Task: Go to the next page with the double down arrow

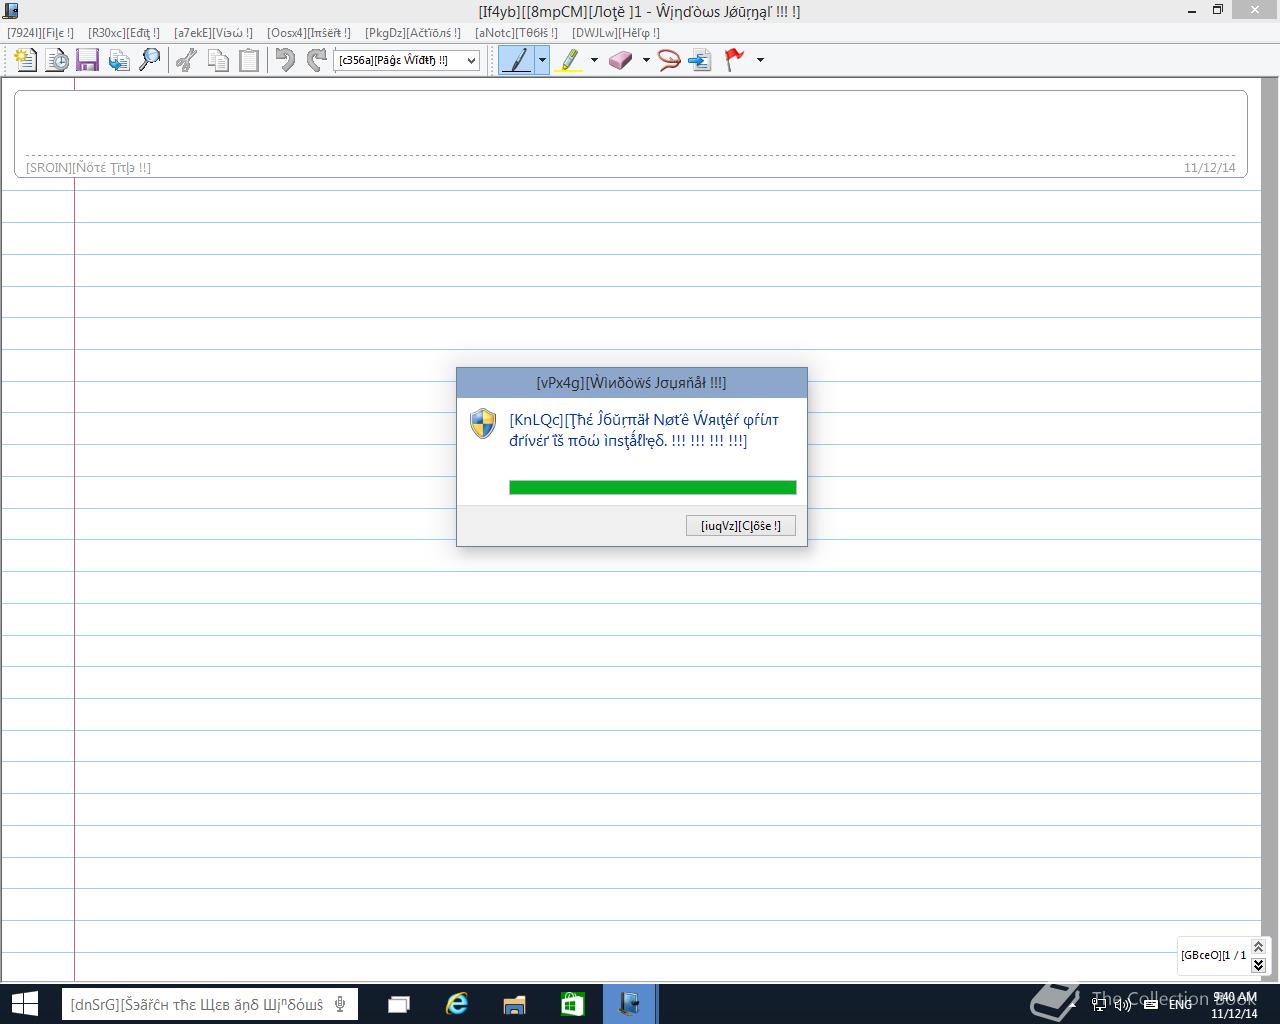Action: (x=1258, y=965)
